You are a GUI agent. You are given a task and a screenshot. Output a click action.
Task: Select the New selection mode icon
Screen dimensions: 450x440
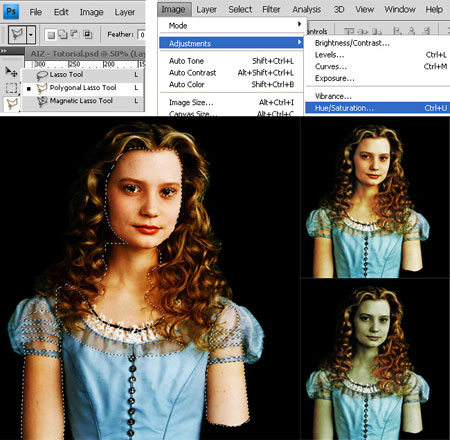pos(51,34)
